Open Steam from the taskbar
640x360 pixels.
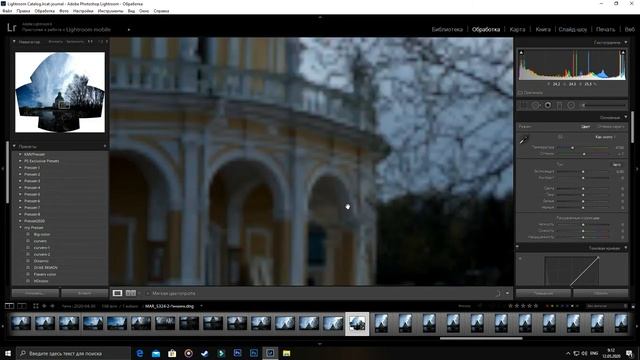pos(204,353)
